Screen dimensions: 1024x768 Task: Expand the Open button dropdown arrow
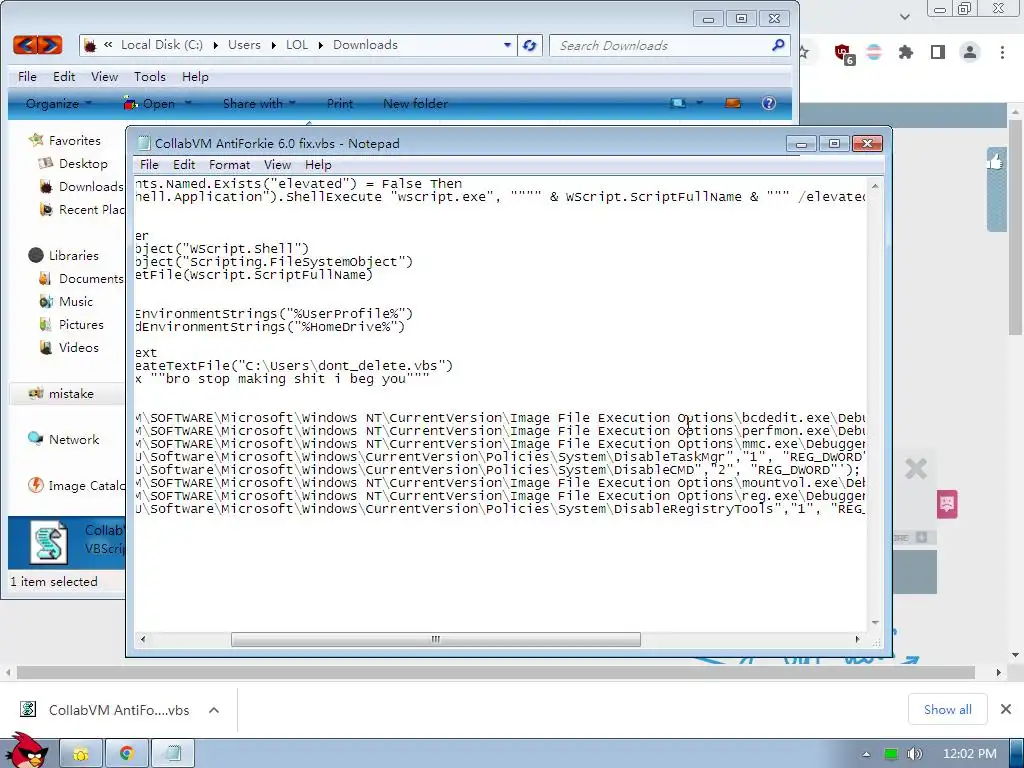(188, 103)
